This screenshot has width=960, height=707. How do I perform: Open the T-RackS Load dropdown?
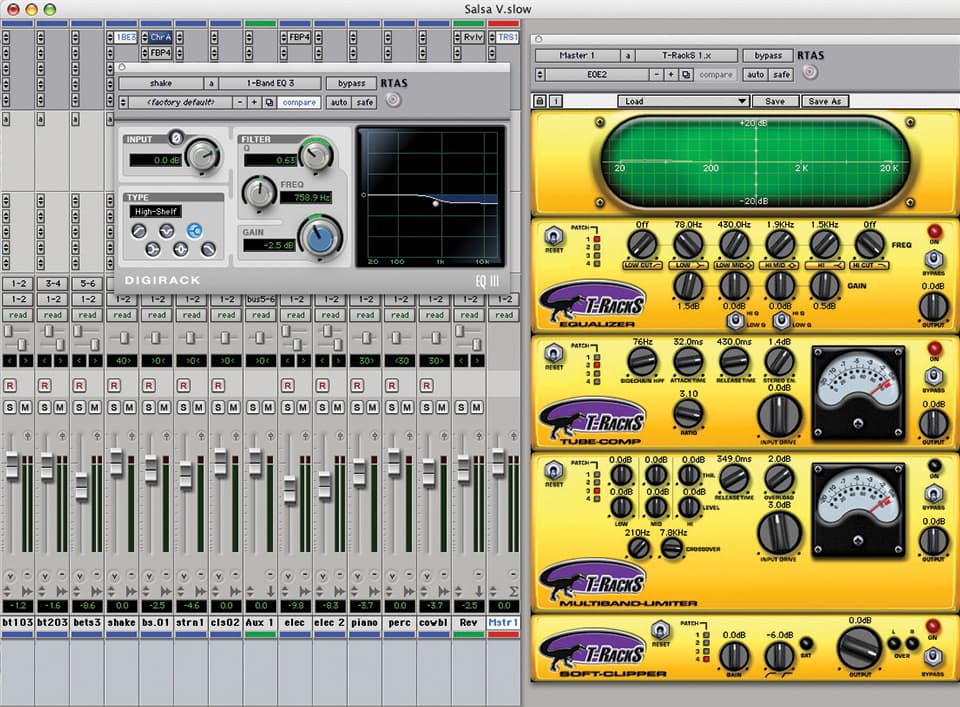coord(683,101)
